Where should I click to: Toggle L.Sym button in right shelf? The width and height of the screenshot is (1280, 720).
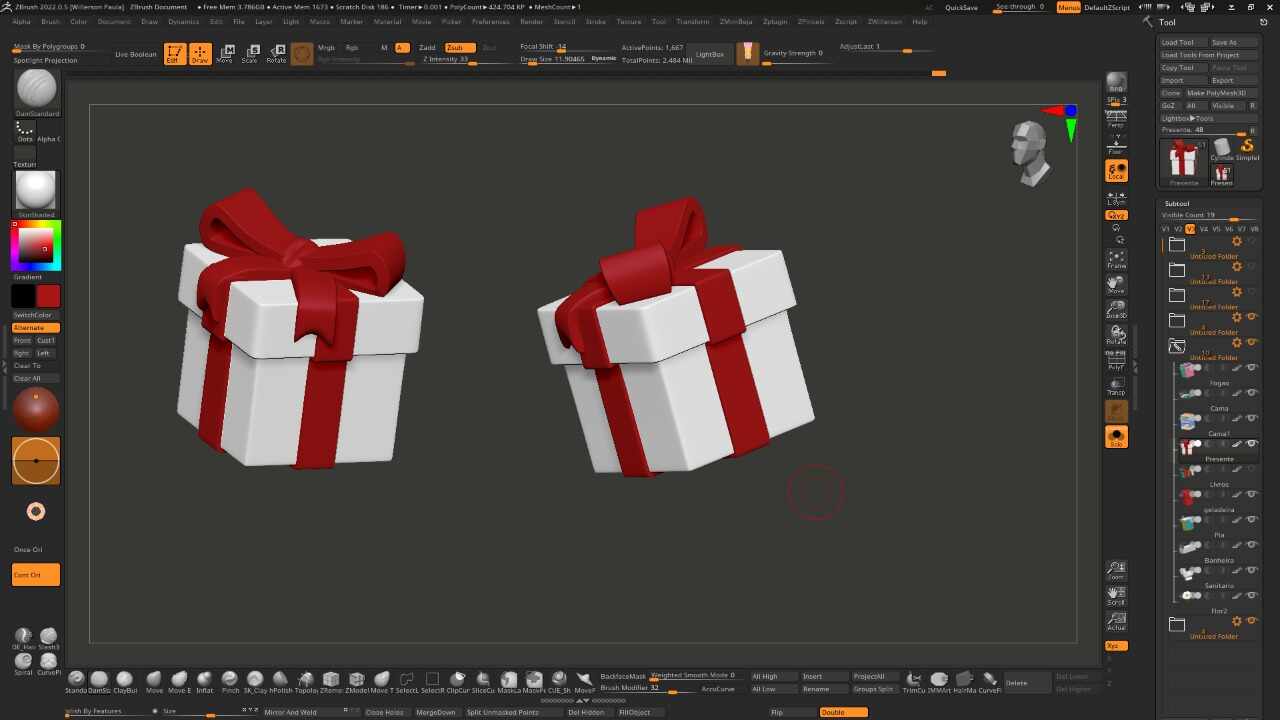click(x=1116, y=197)
